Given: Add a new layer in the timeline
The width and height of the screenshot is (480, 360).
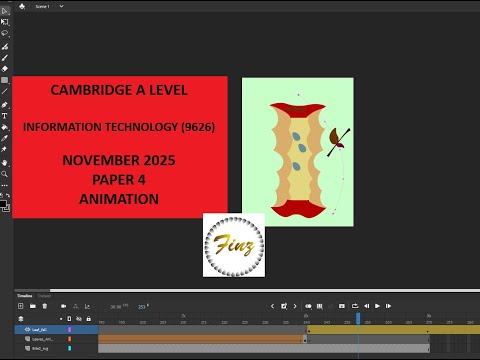Looking at the screenshot, I should pyautogui.click(x=21, y=306).
